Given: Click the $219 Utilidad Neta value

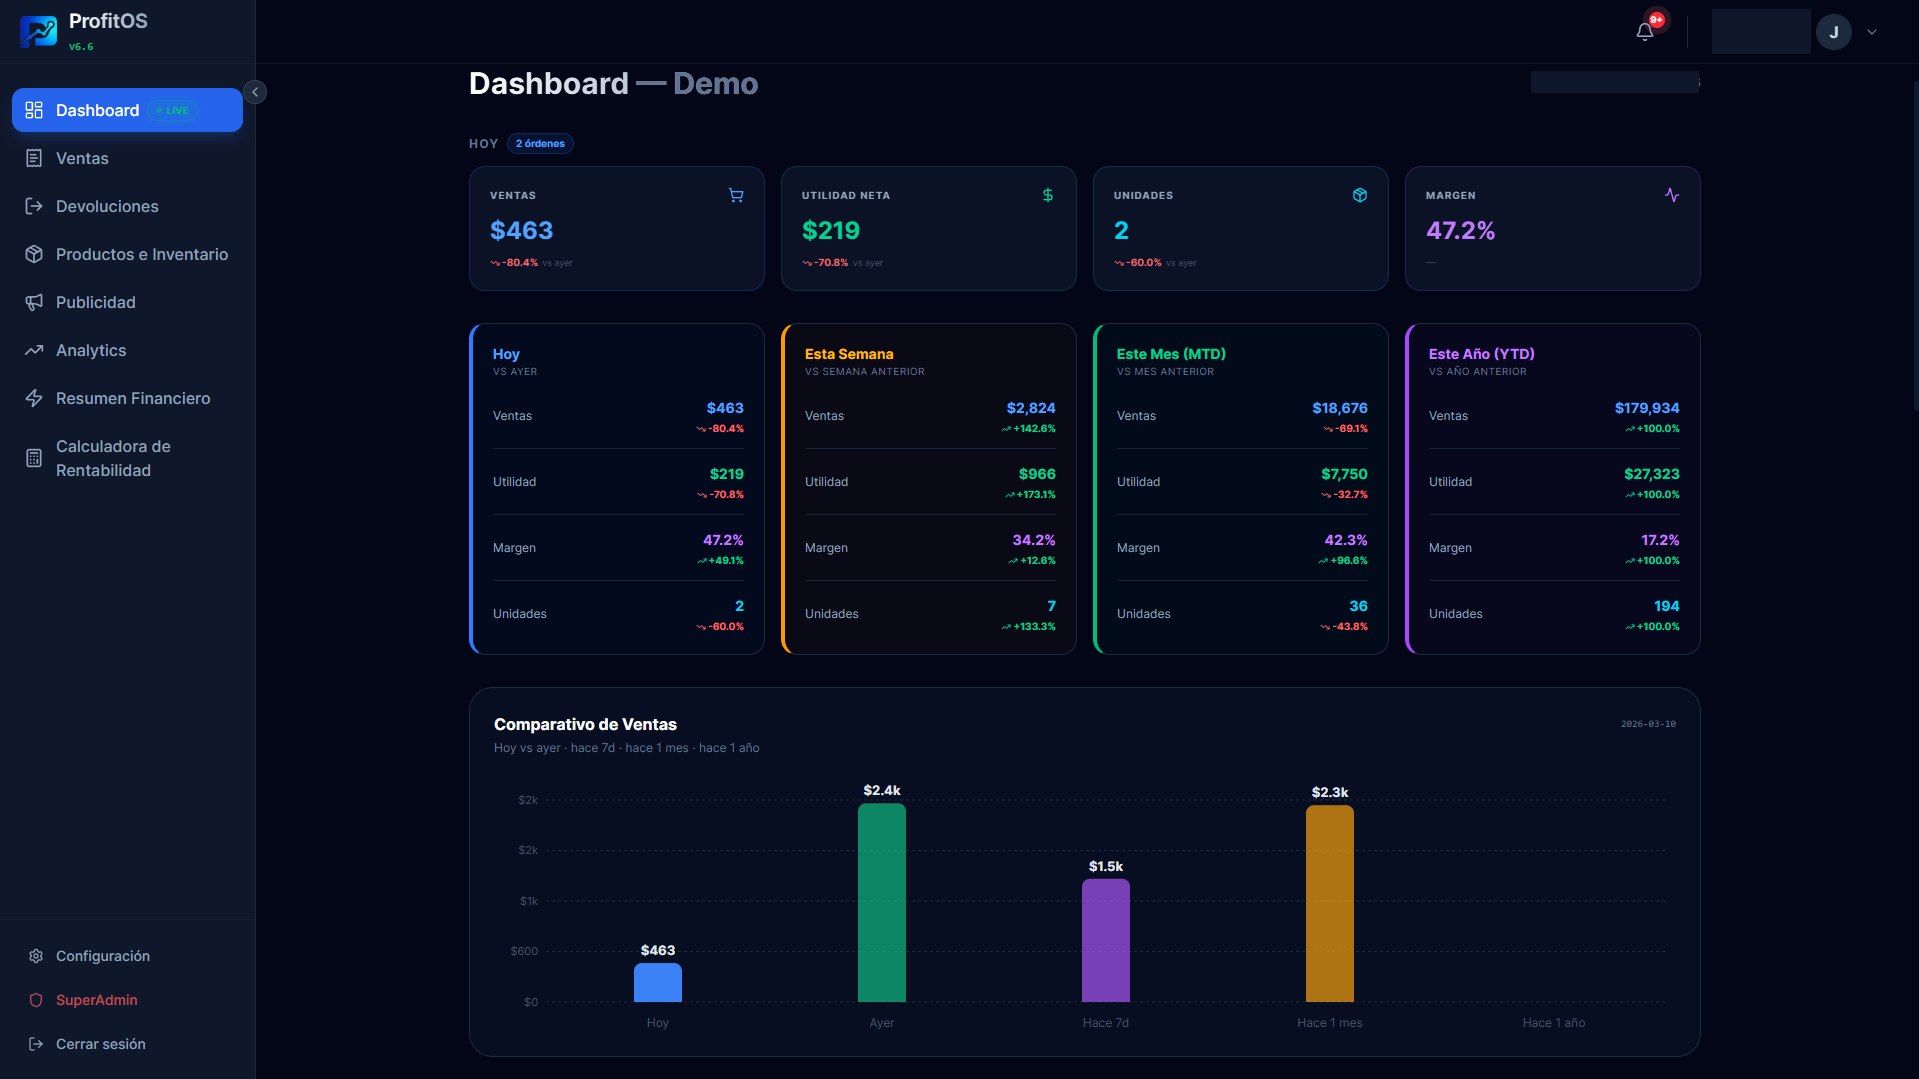Looking at the screenshot, I should (831, 231).
